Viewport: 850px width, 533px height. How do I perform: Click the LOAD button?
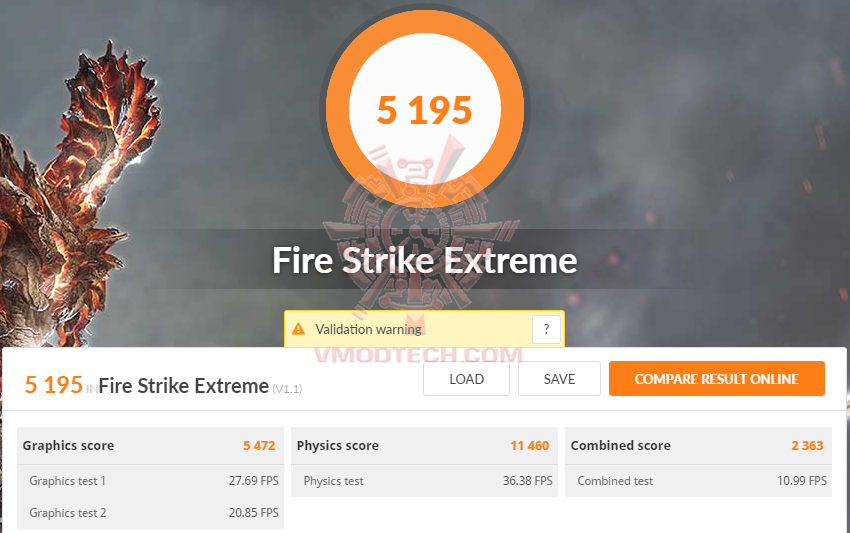click(466, 378)
